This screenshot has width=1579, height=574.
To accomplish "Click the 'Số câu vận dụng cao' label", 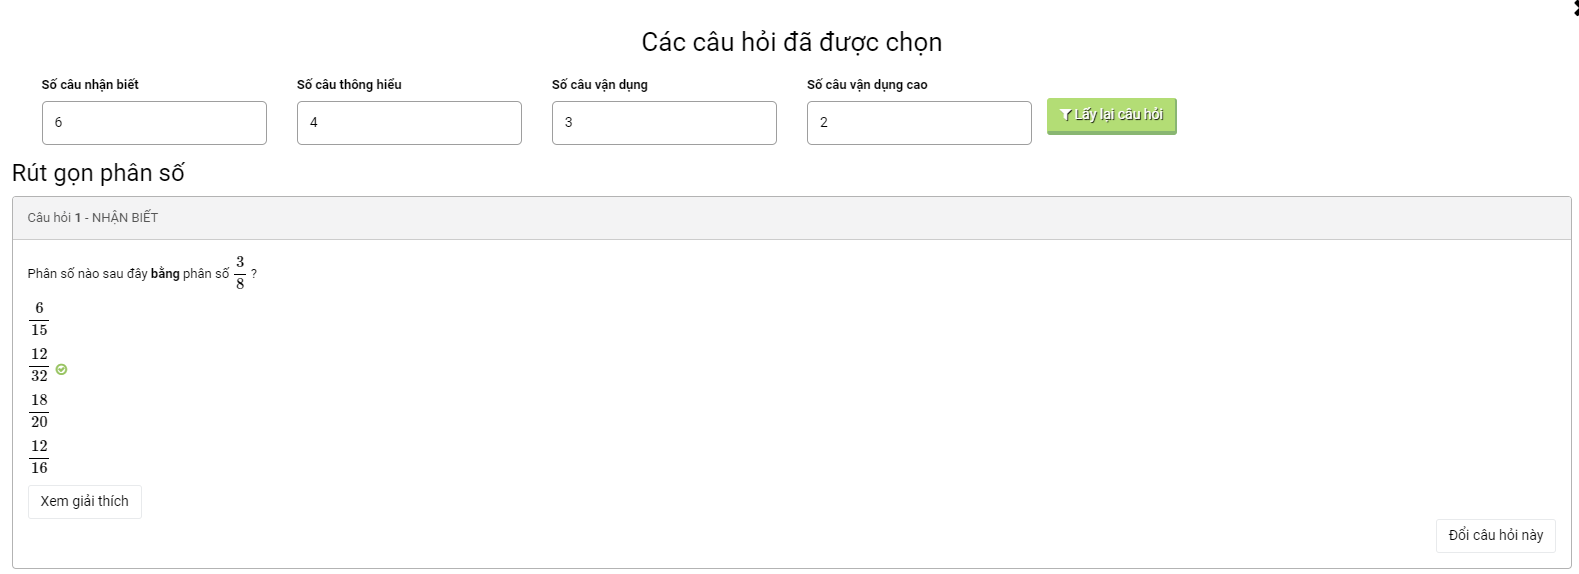I will tap(867, 85).
